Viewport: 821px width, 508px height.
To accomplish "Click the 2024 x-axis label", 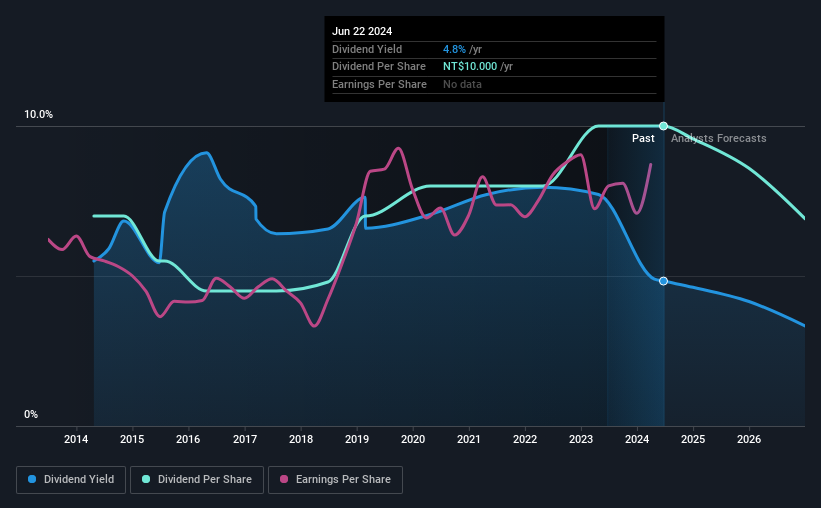I will pyautogui.click(x=637, y=439).
